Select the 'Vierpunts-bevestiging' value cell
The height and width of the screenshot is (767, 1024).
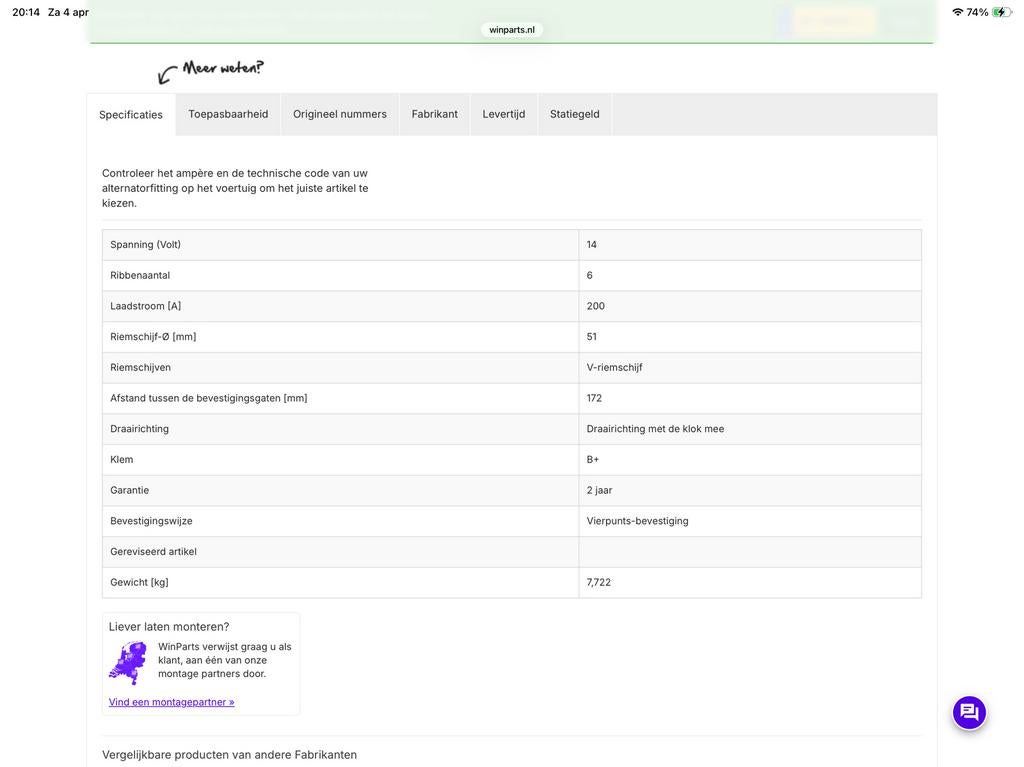638,521
